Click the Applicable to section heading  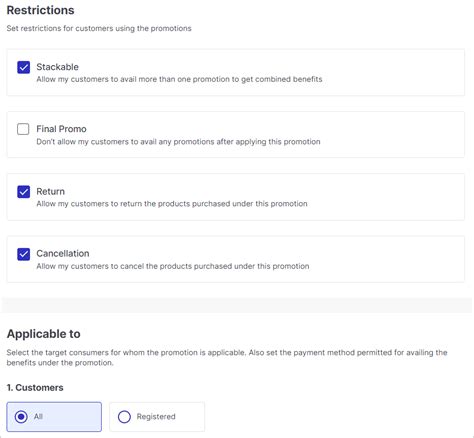[x=44, y=334]
